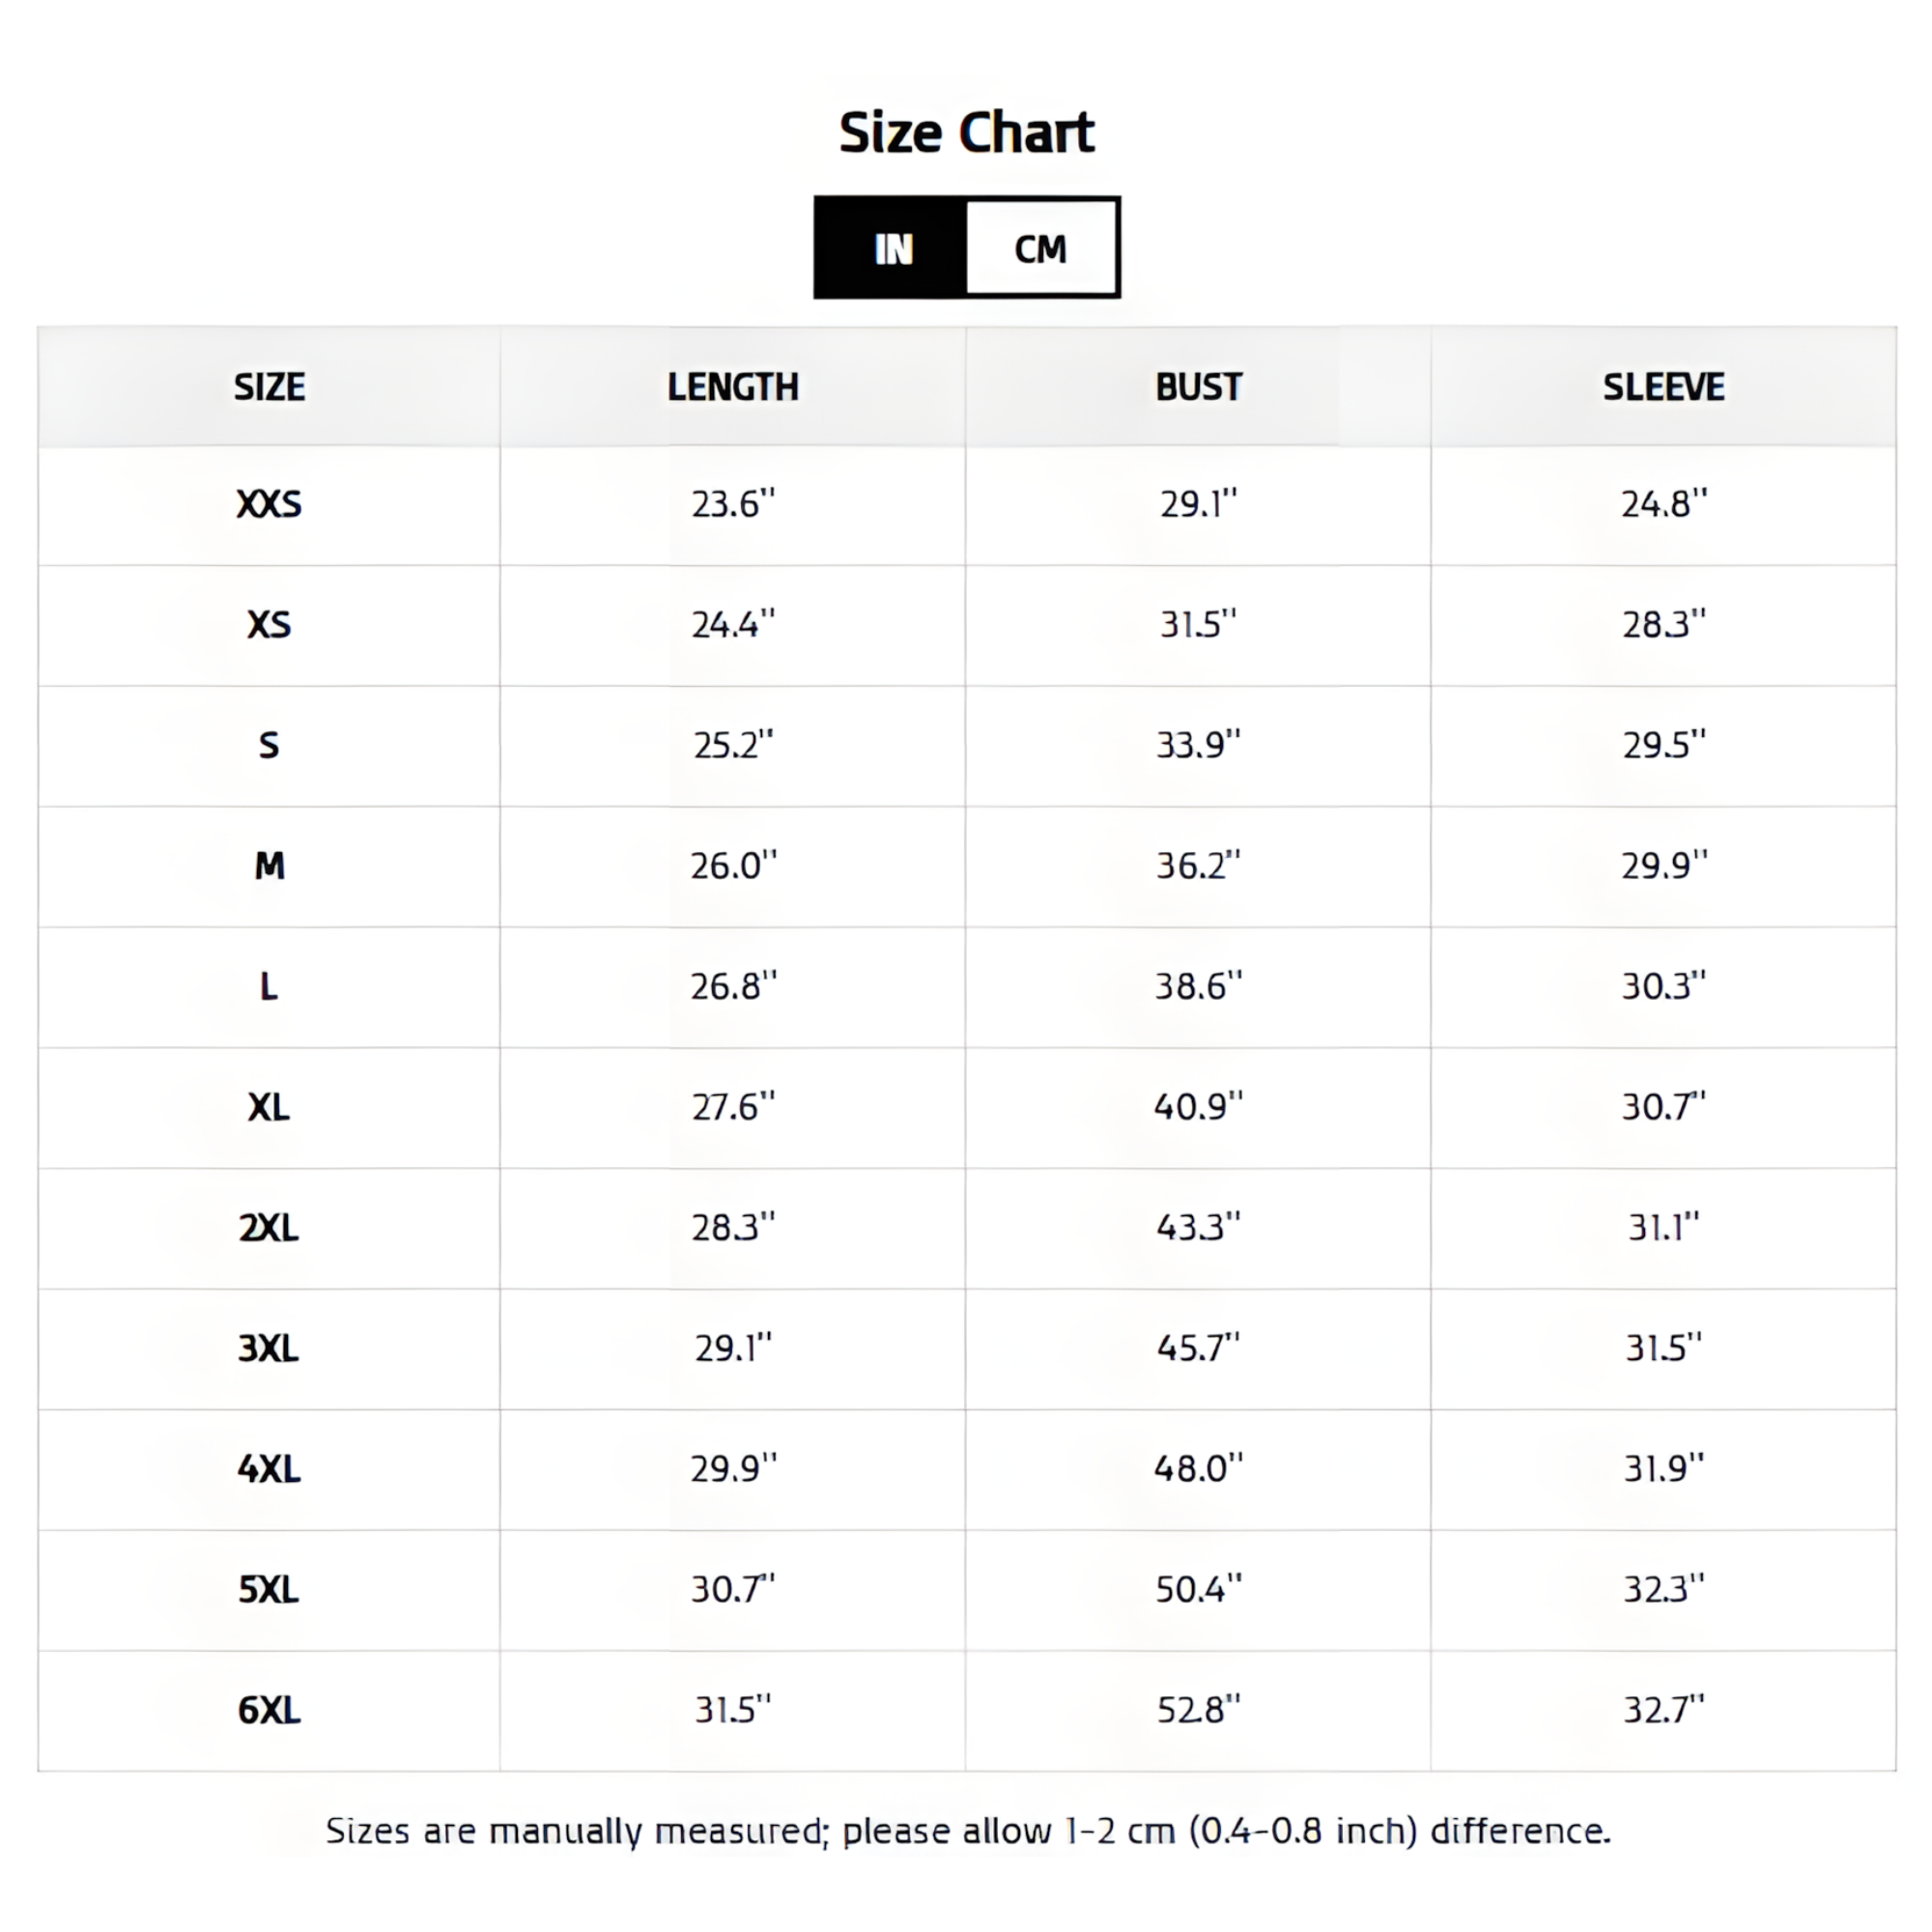Click the Size Chart heading
Screen dimensions: 1932x1932
pos(966,133)
